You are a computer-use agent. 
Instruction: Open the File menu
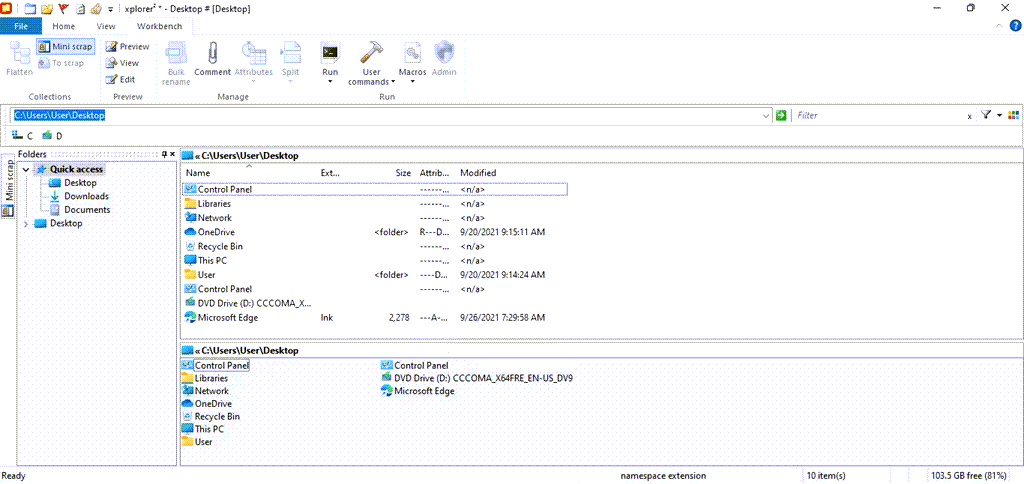tap(21, 26)
